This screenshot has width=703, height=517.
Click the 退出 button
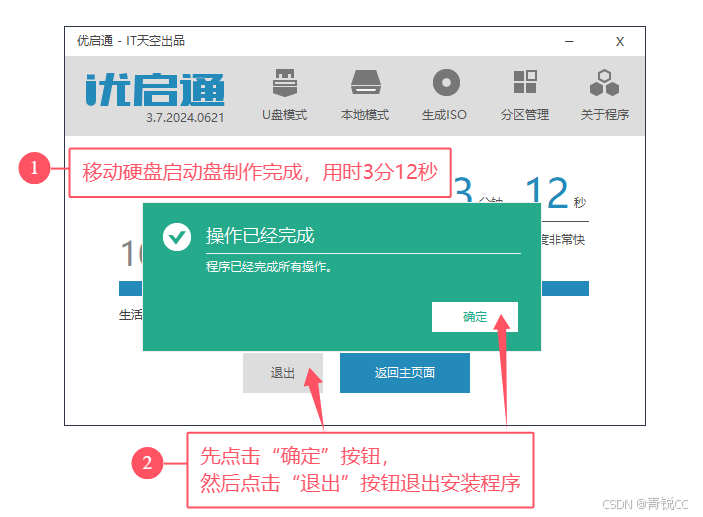pos(282,373)
